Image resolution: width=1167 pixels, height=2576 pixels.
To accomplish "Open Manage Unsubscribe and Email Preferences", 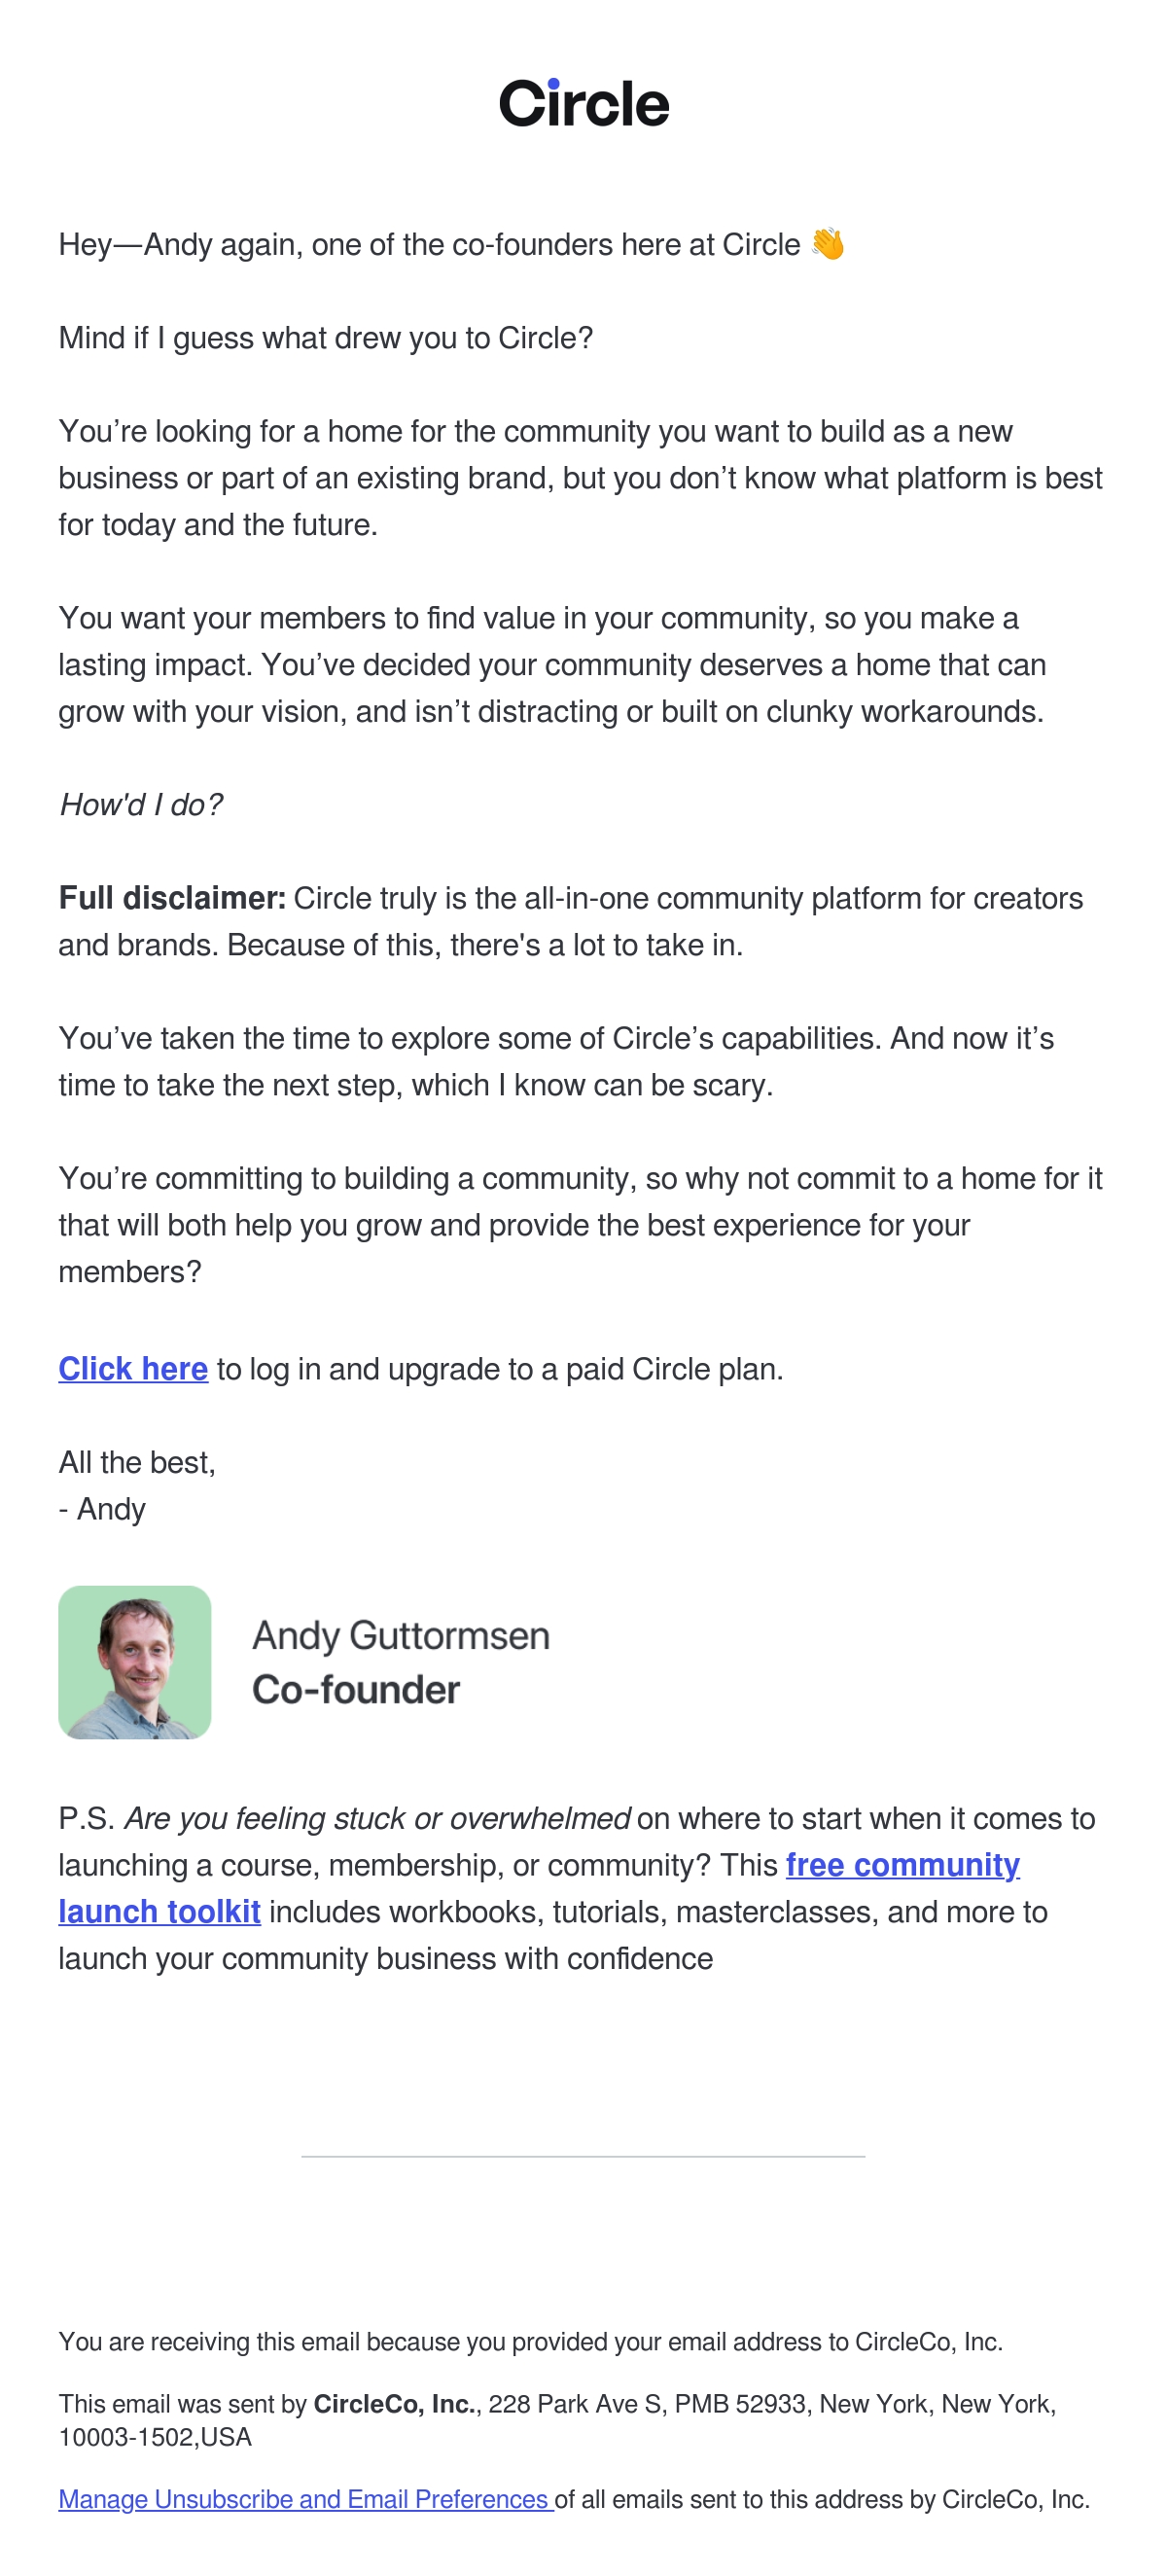I will [x=306, y=2499].
